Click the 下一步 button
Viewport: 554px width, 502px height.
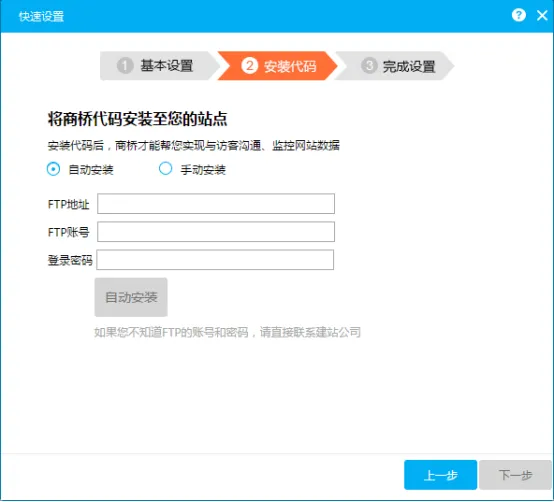[515, 475]
